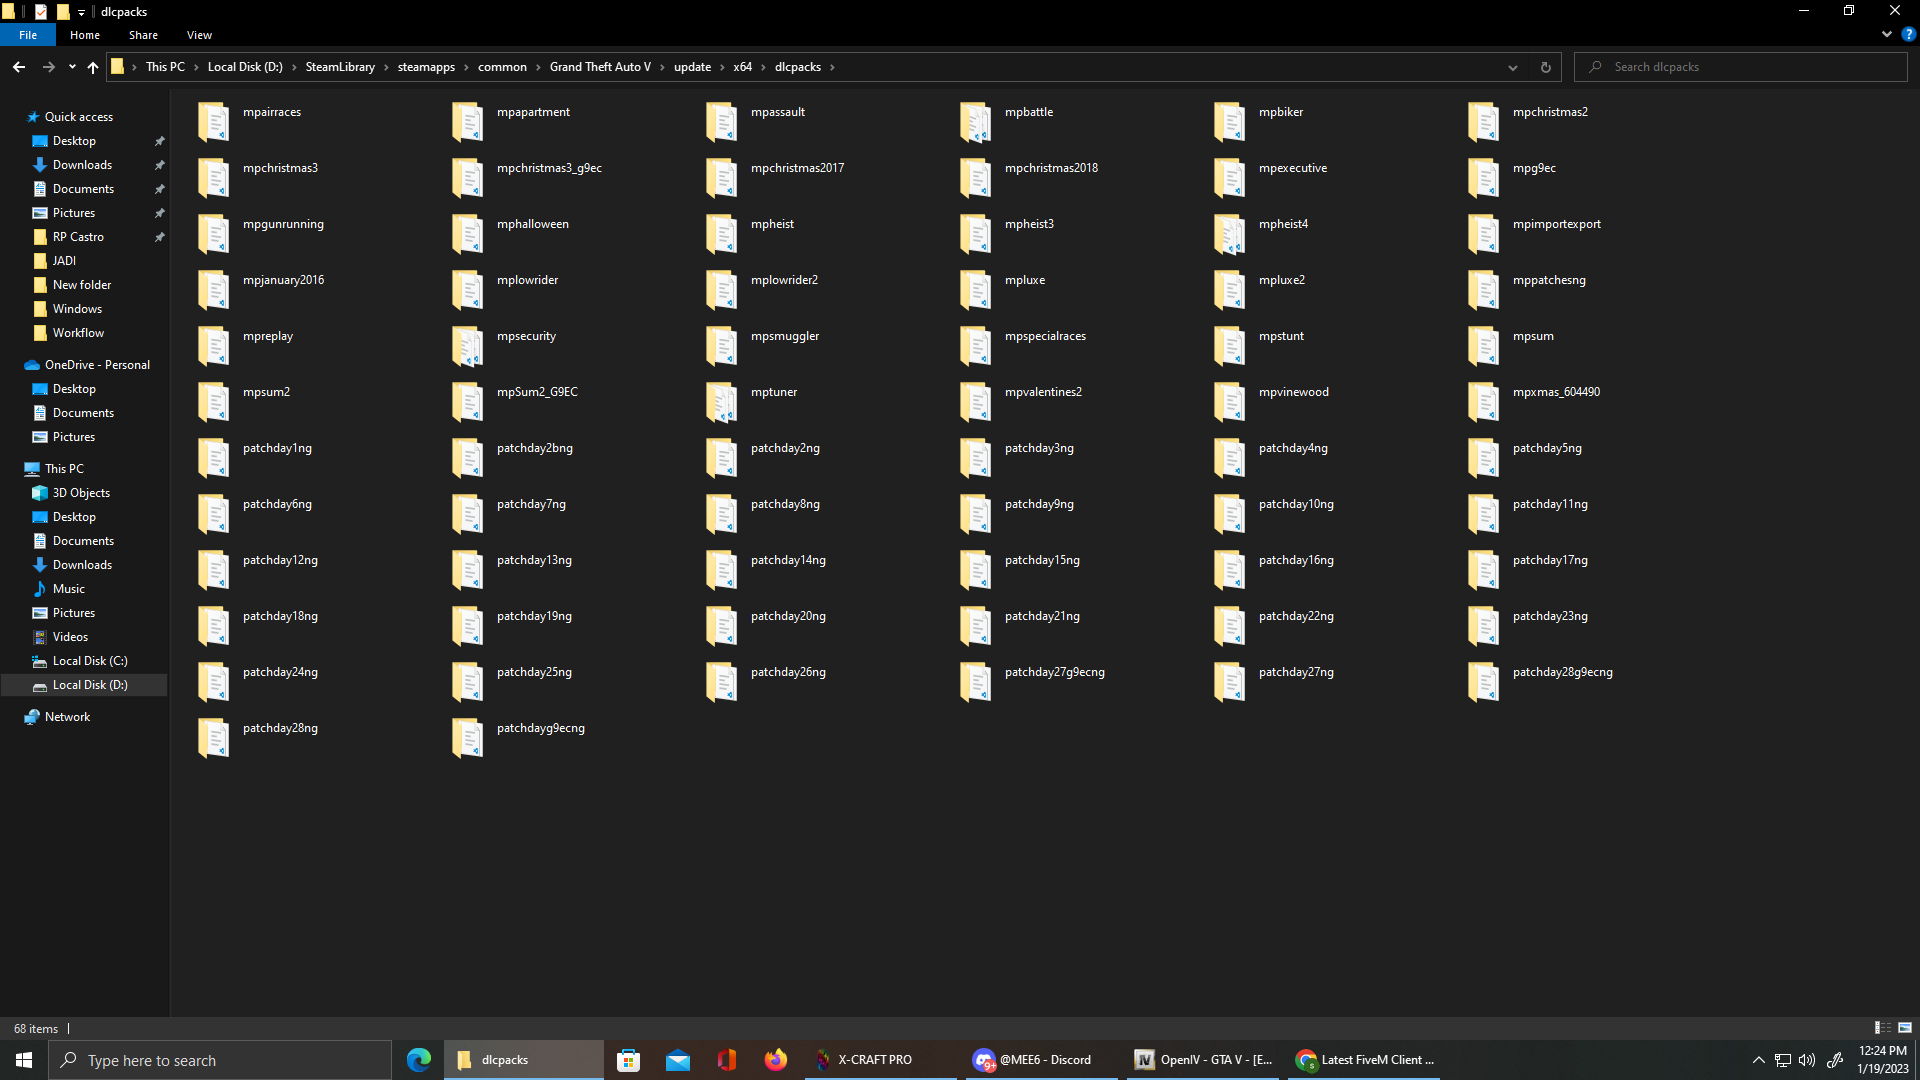Click the volume speaker tray icon

point(1806,1060)
